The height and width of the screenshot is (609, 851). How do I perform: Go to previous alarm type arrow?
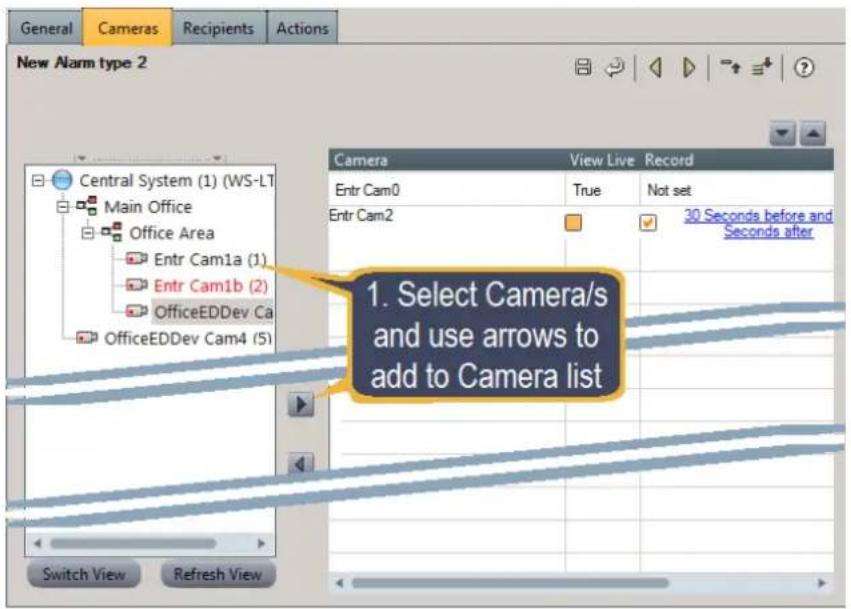656,68
